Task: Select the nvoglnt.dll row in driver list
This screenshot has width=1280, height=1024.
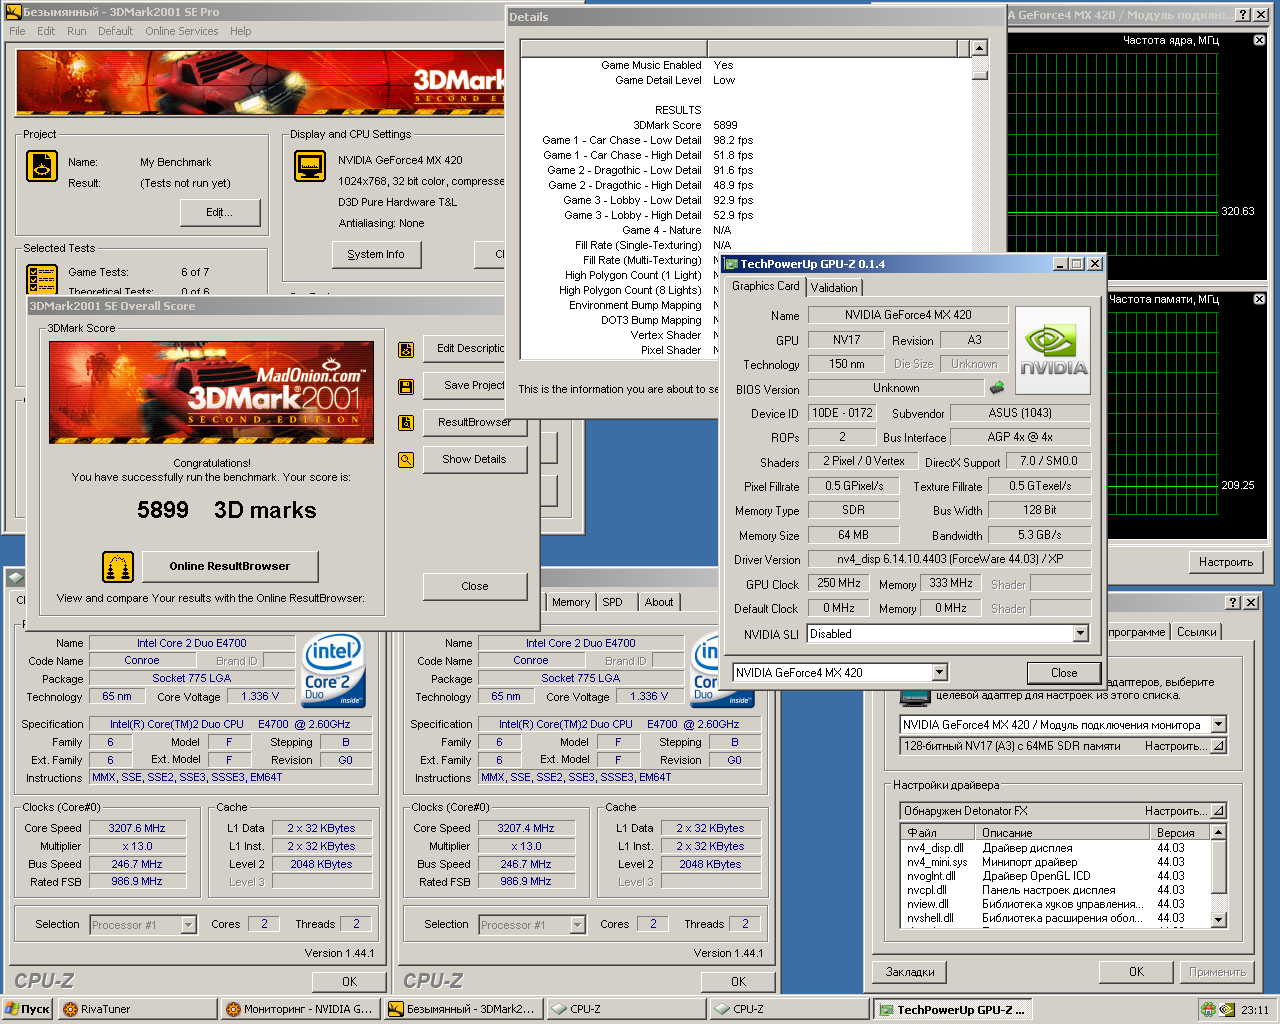Action: [1056, 876]
